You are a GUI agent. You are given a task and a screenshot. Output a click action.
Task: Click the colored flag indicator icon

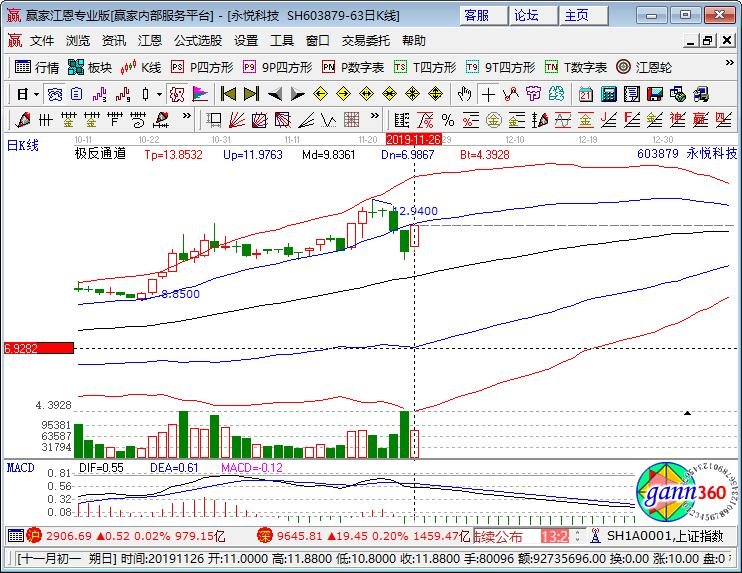tap(200, 95)
